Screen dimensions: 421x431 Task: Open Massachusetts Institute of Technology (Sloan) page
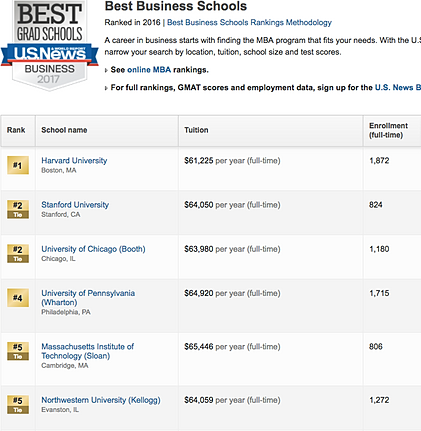coord(87,351)
